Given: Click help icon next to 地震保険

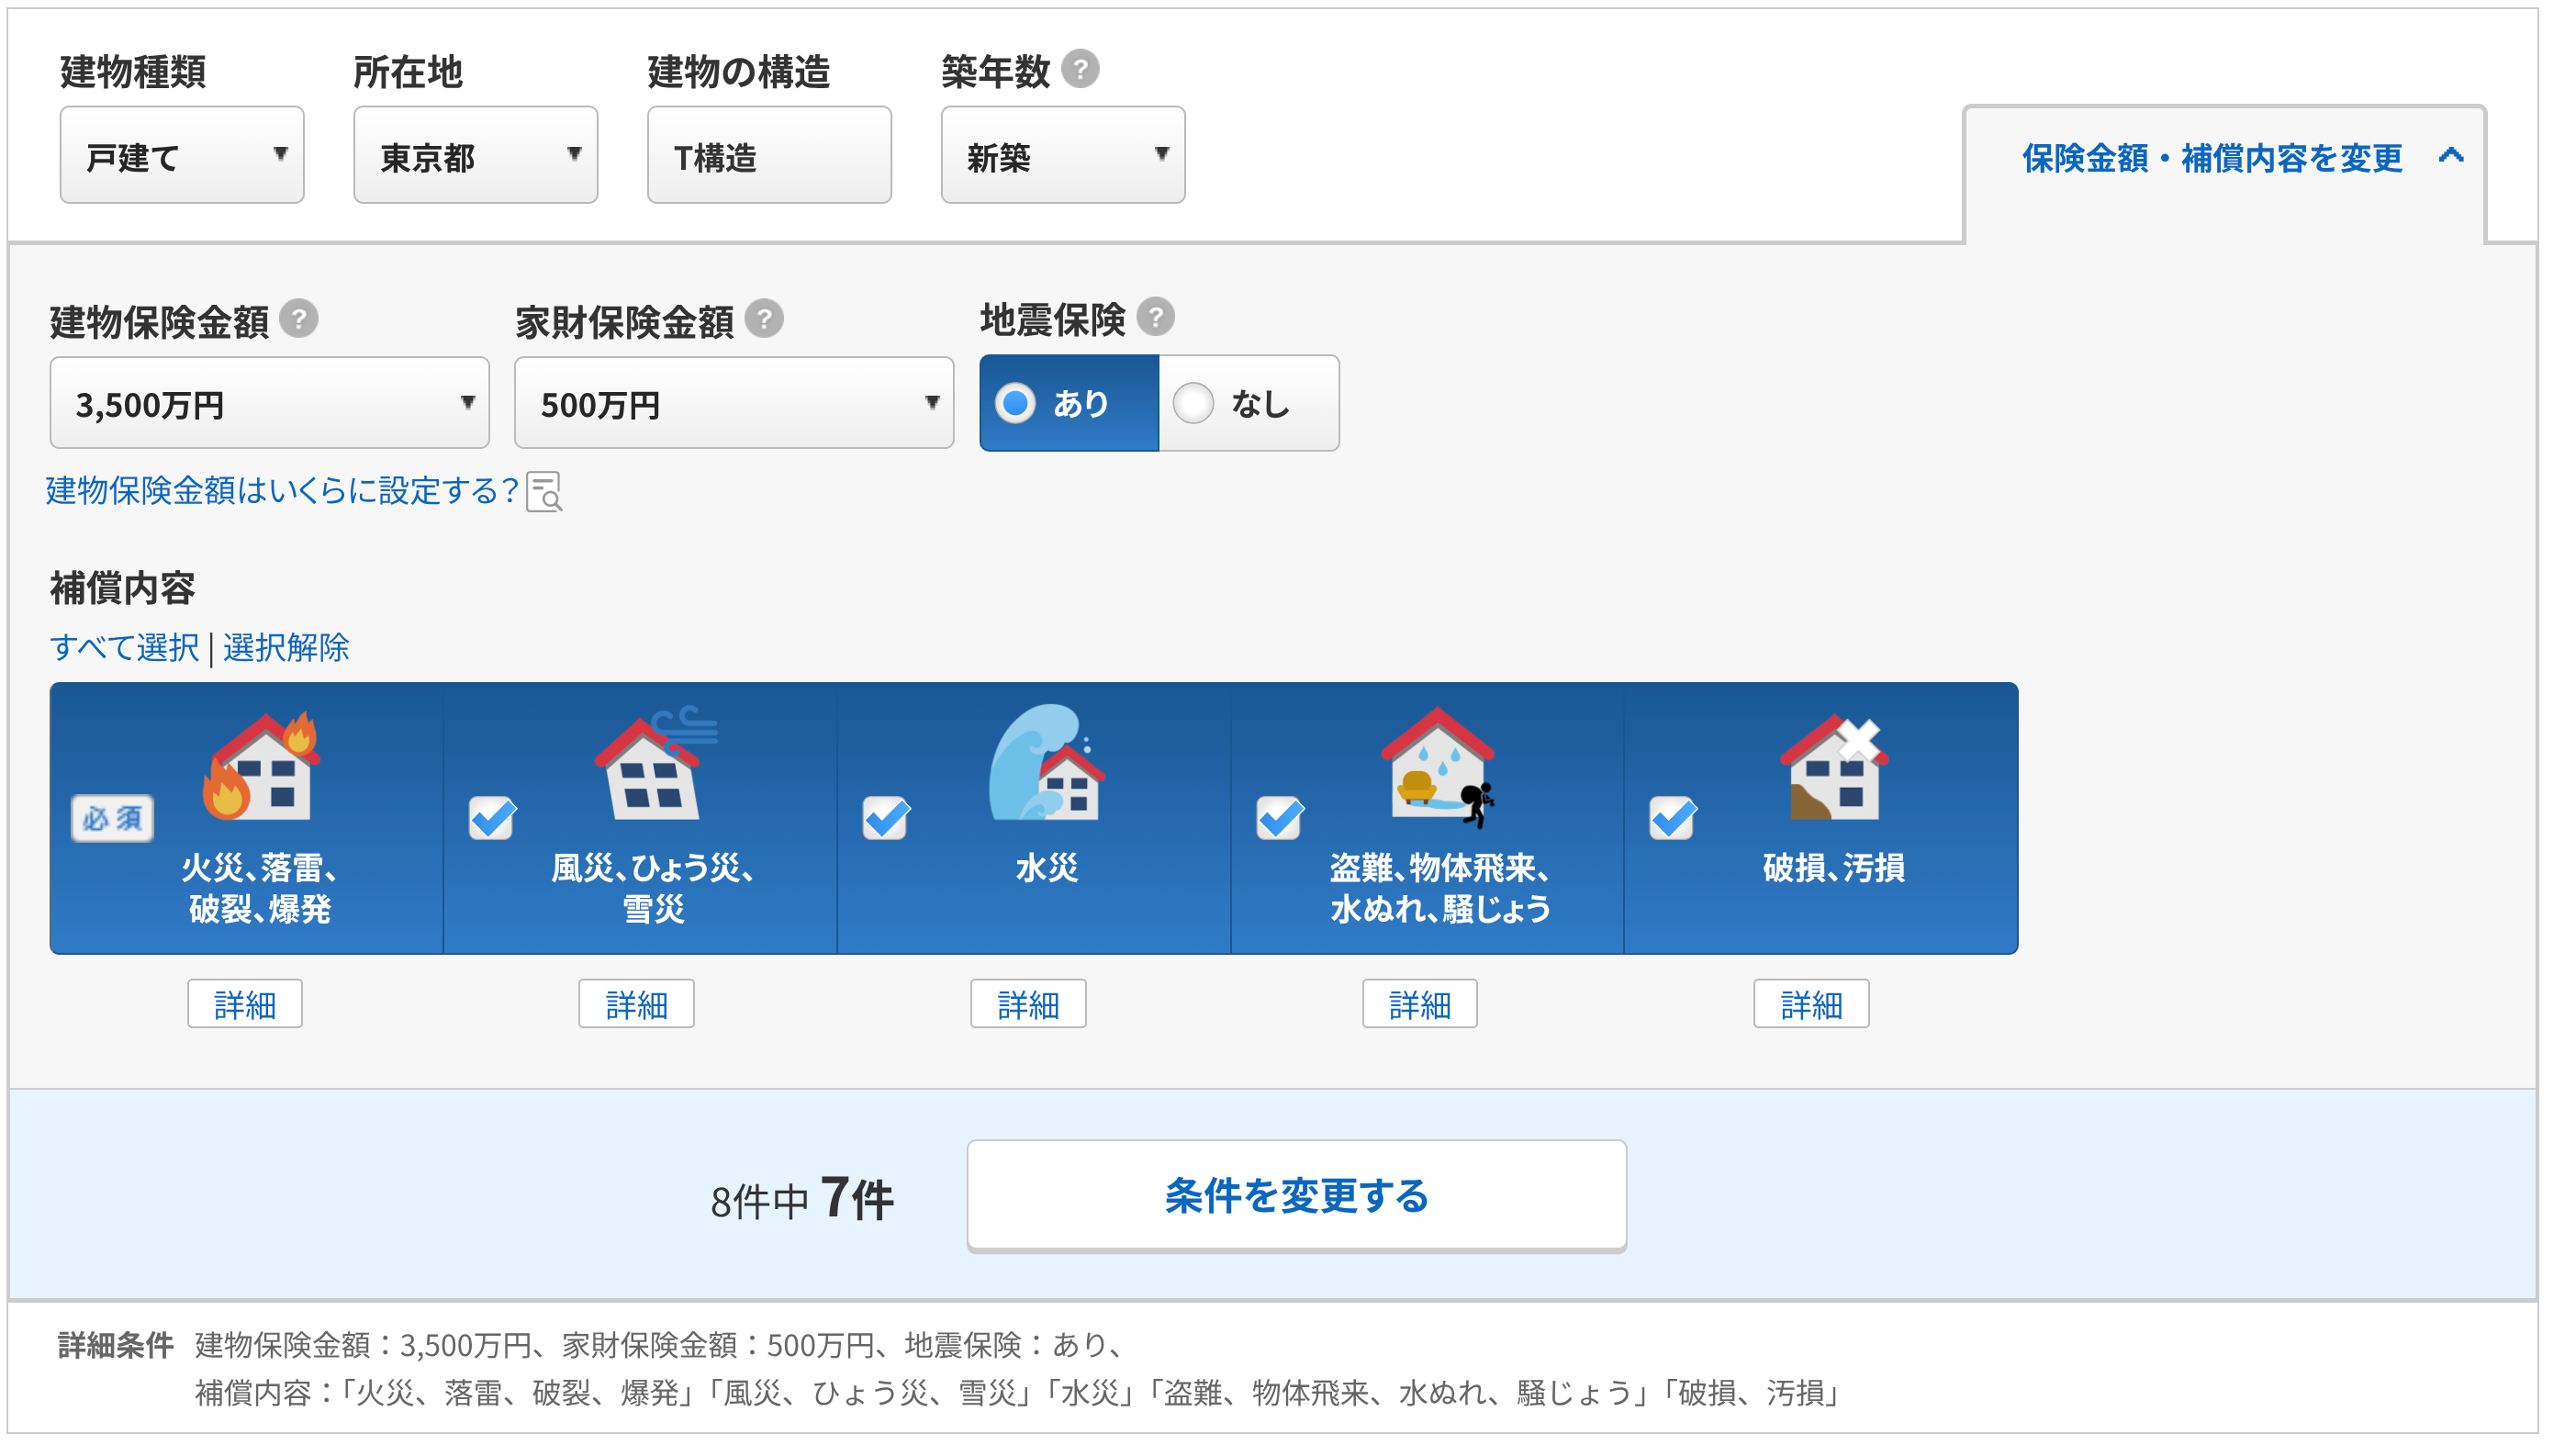Looking at the screenshot, I should (1155, 318).
